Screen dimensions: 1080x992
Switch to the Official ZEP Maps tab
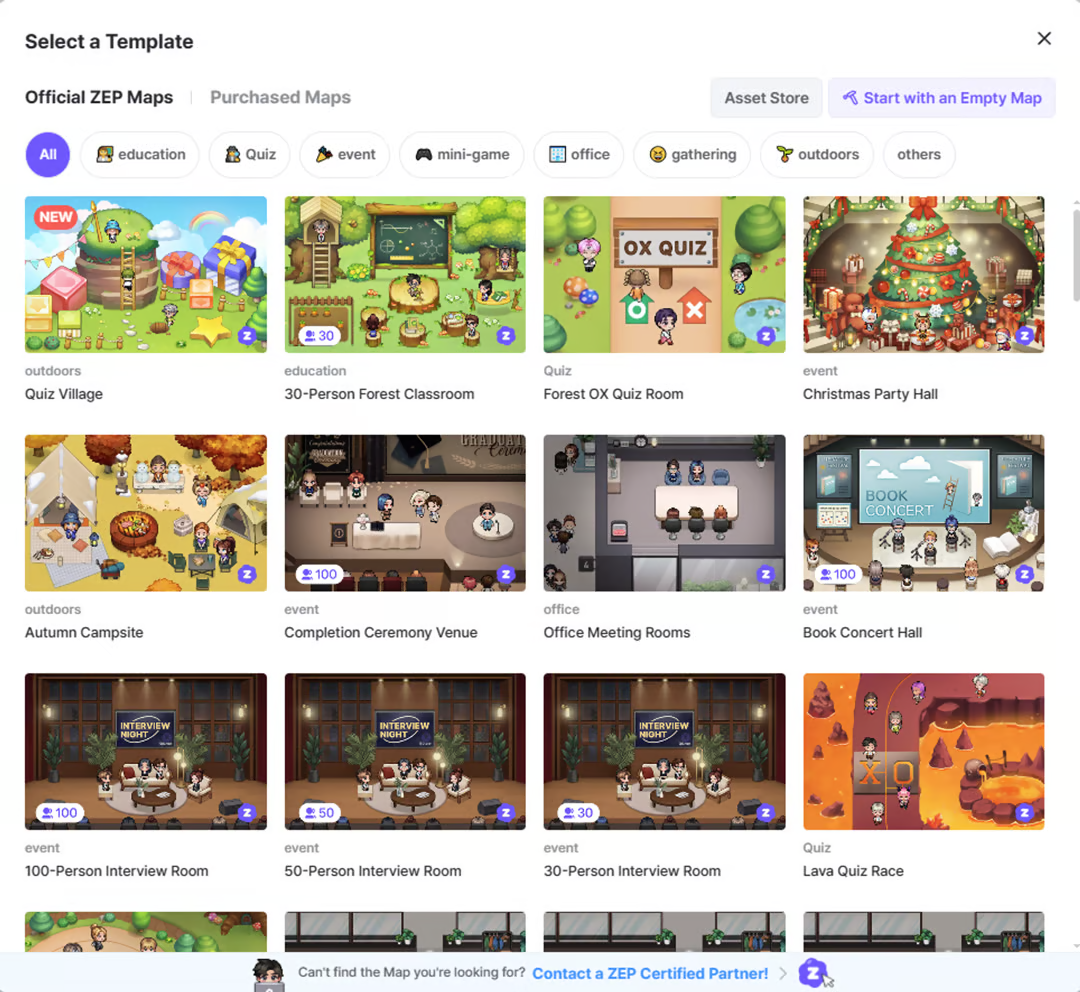pos(99,97)
